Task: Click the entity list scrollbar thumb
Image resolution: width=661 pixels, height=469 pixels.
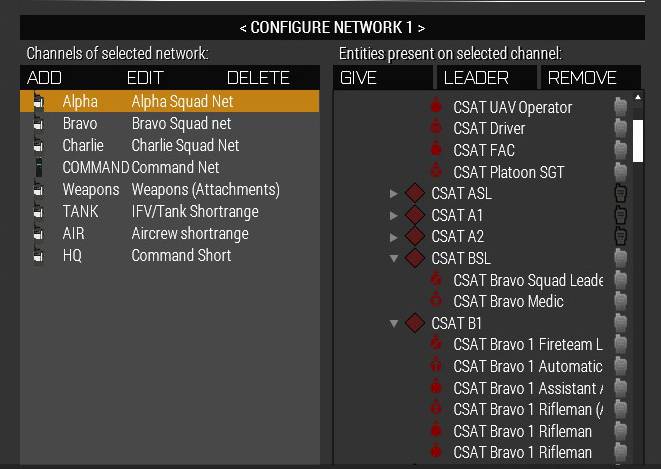Action: click(x=638, y=141)
